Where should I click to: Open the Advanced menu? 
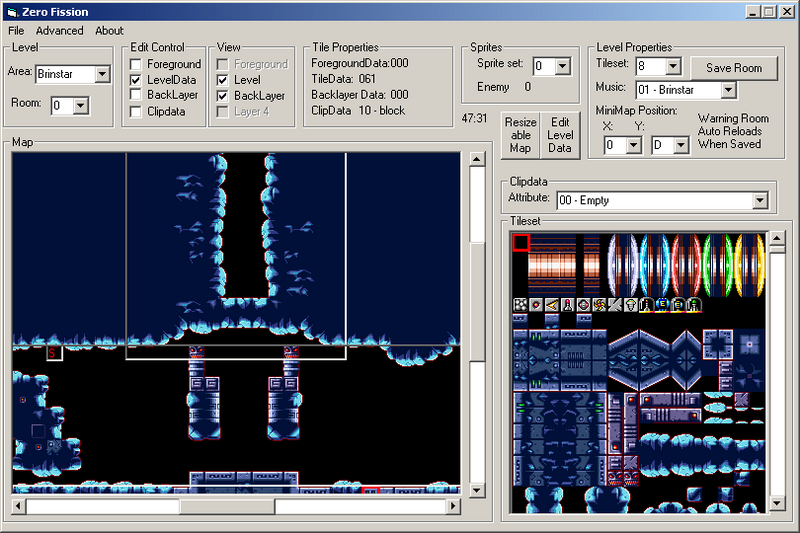60,31
